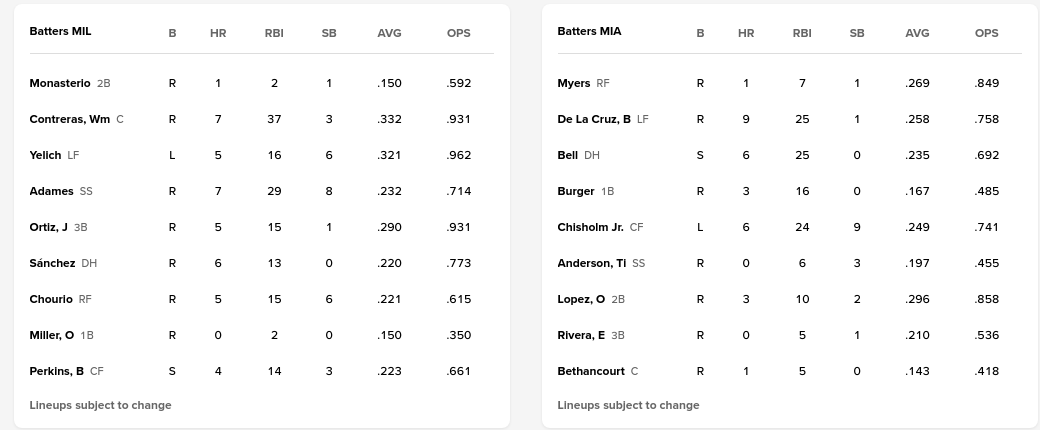Click Ortiz, J player name

click(48, 227)
